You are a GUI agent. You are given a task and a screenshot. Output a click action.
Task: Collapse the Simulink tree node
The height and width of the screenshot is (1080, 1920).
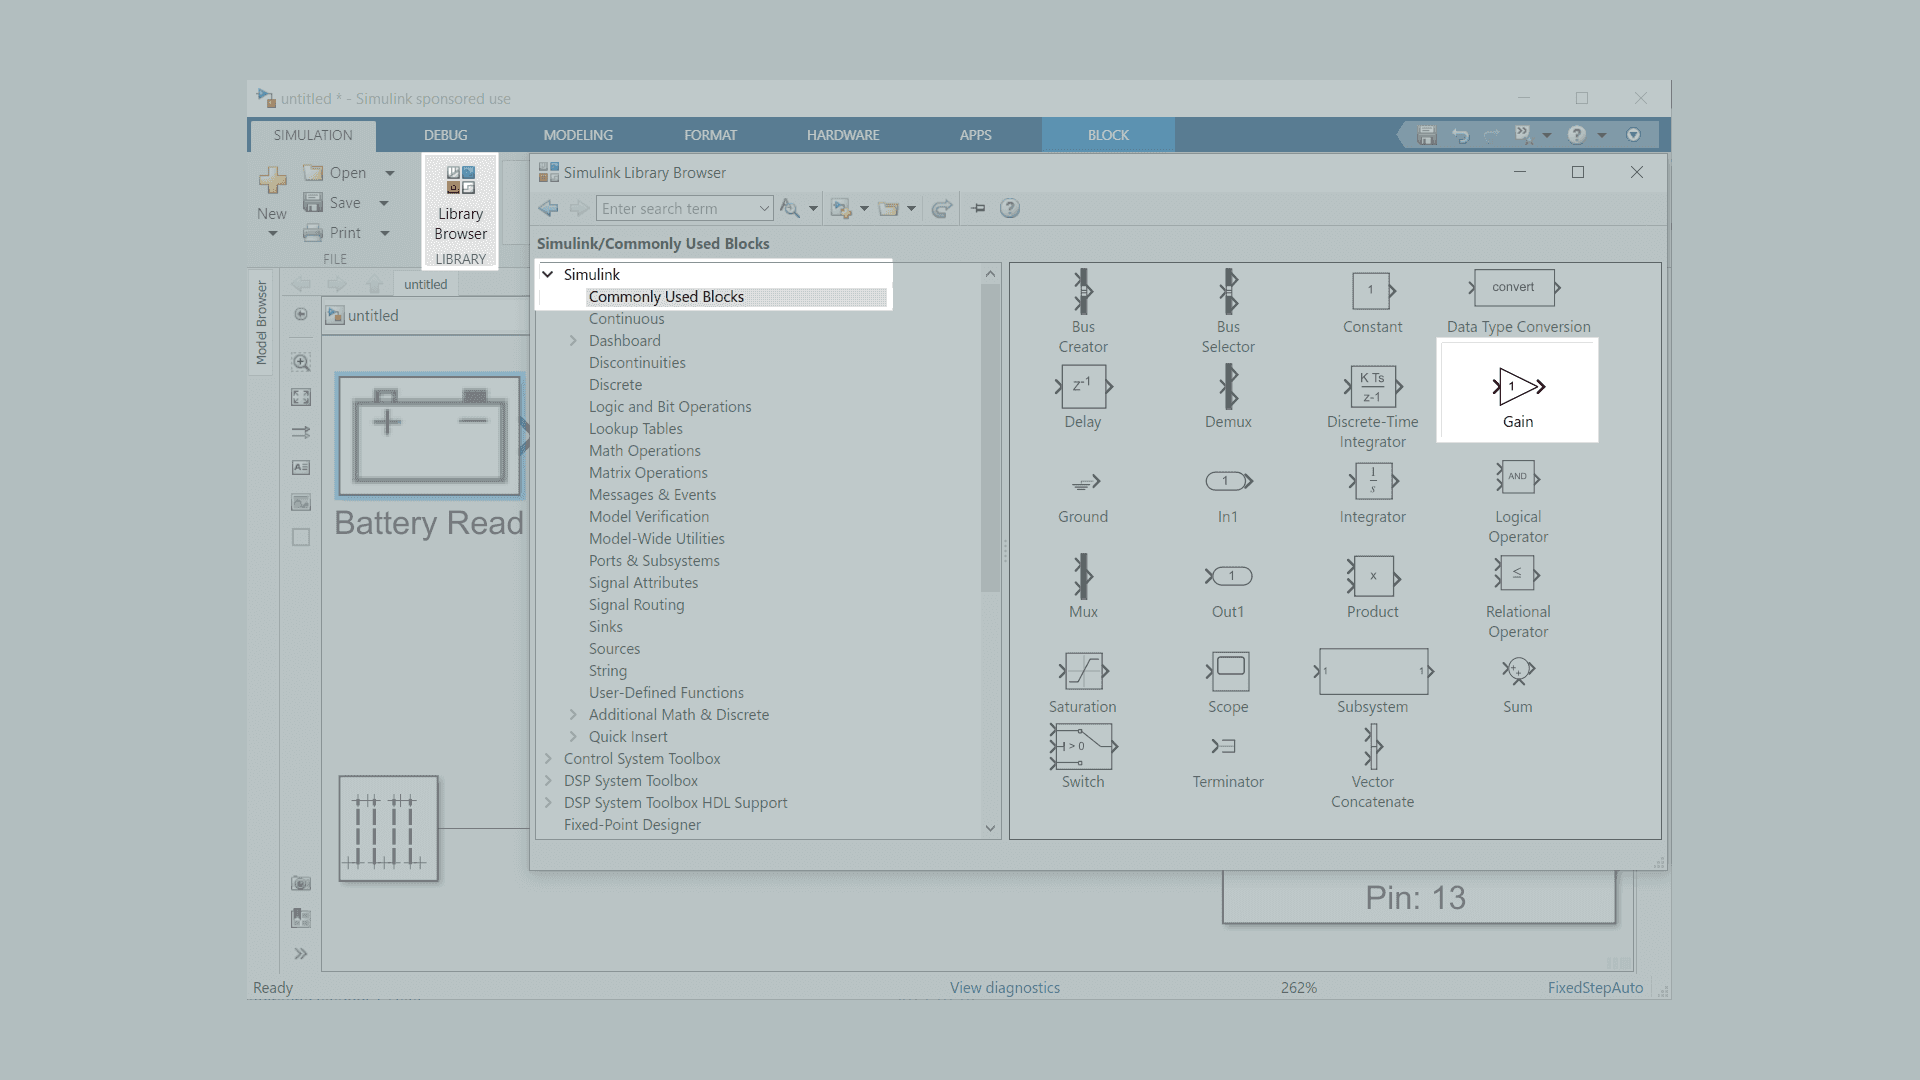tap(548, 274)
